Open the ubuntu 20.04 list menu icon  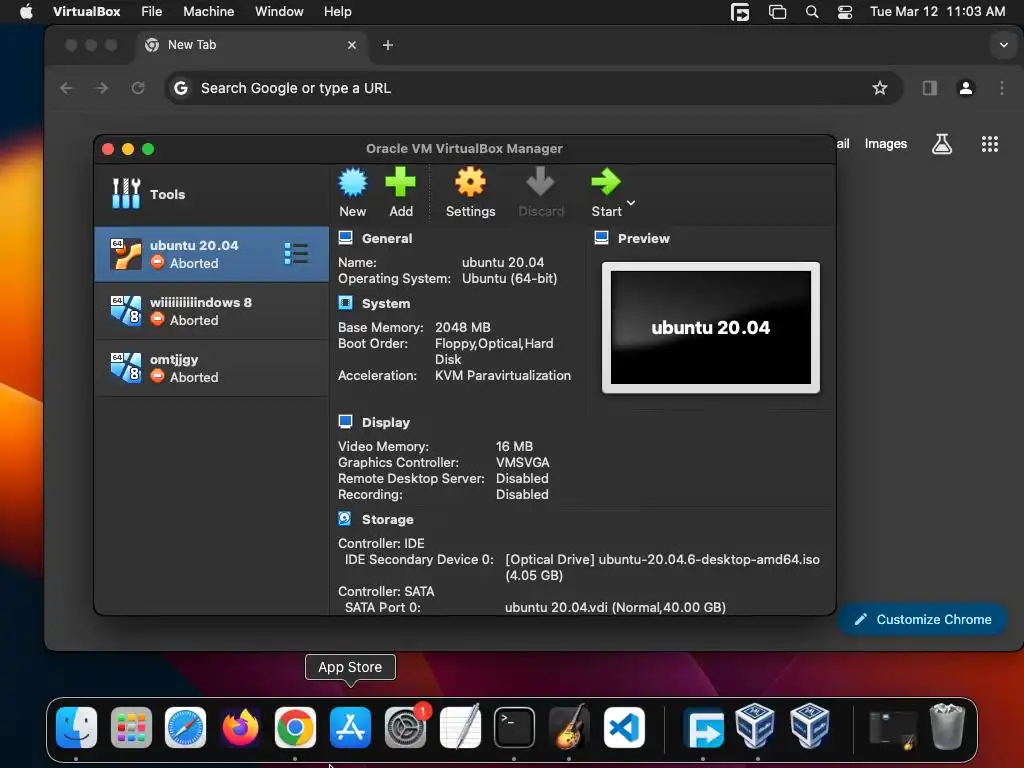296,253
